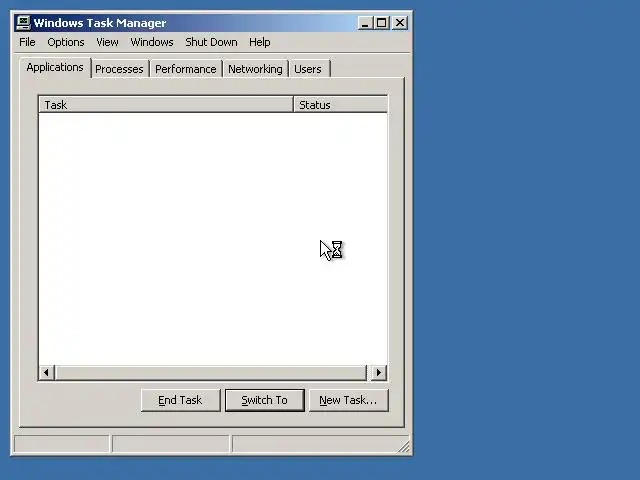
Task: Click the scroll left arrow
Action: [47, 372]
